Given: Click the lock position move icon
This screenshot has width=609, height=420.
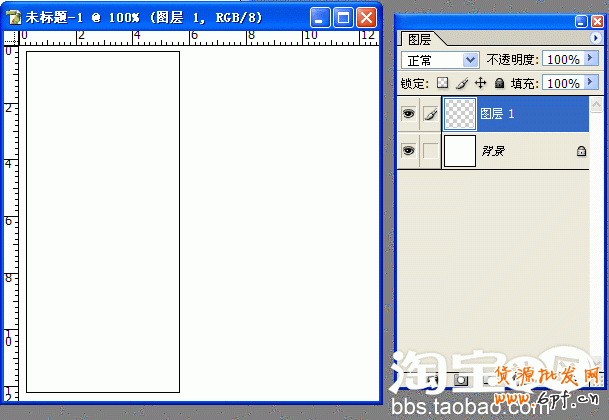Looking at the screenshot, I should click(480, 84).
